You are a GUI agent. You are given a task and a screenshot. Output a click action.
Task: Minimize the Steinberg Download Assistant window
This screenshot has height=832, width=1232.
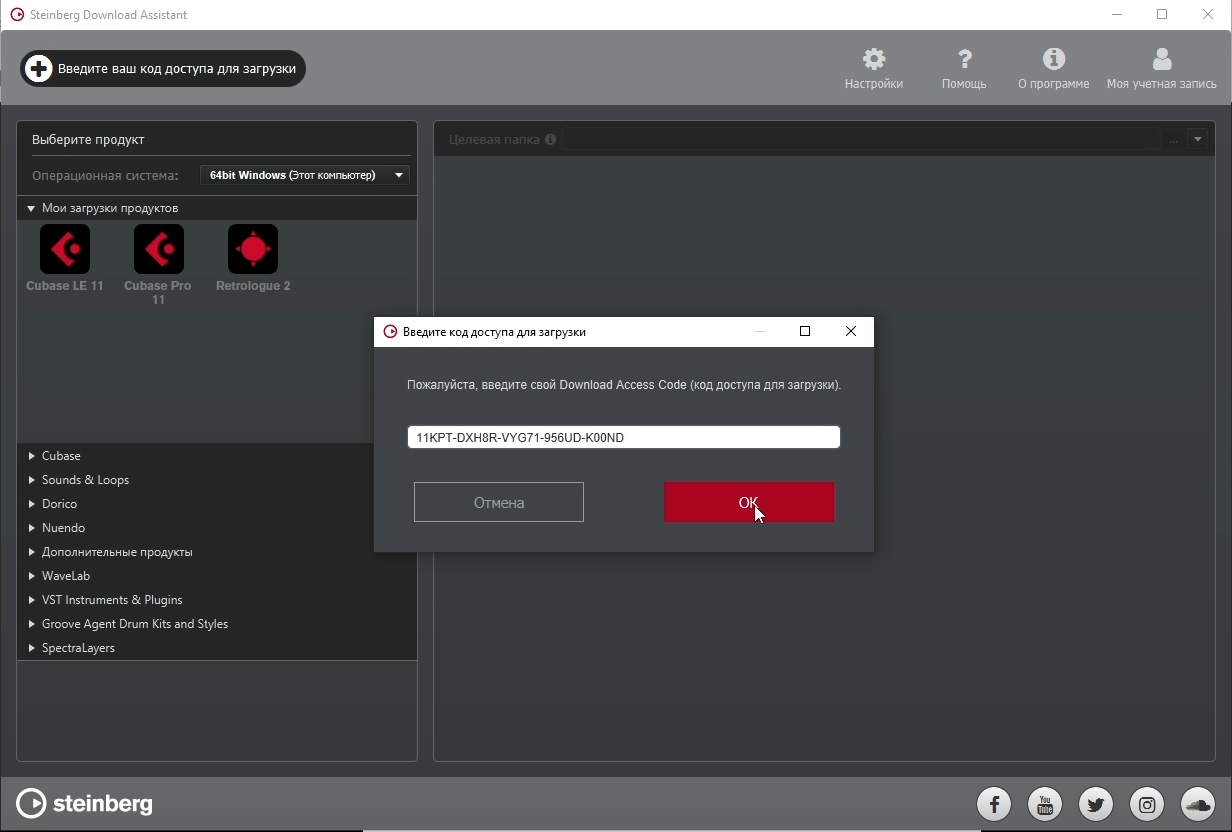tap(1116, 14)
